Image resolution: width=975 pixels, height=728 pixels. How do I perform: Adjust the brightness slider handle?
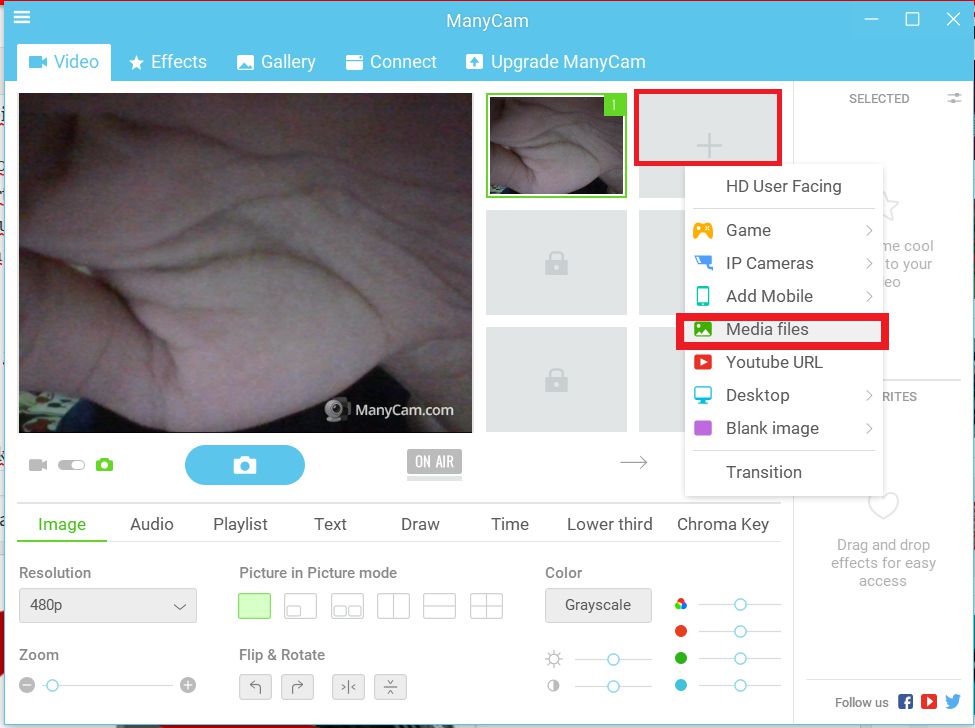click(613, 659)
